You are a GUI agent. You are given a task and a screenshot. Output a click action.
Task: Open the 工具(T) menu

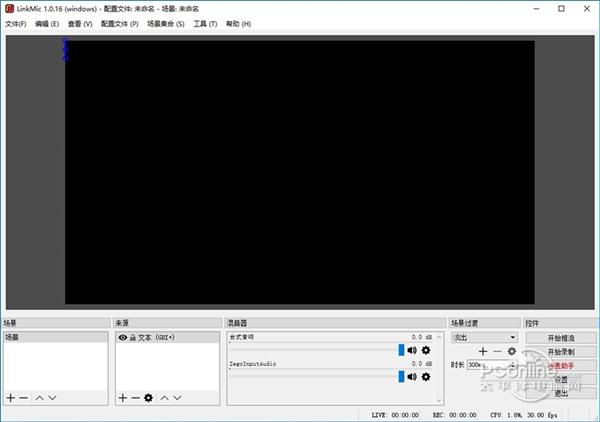205,24
